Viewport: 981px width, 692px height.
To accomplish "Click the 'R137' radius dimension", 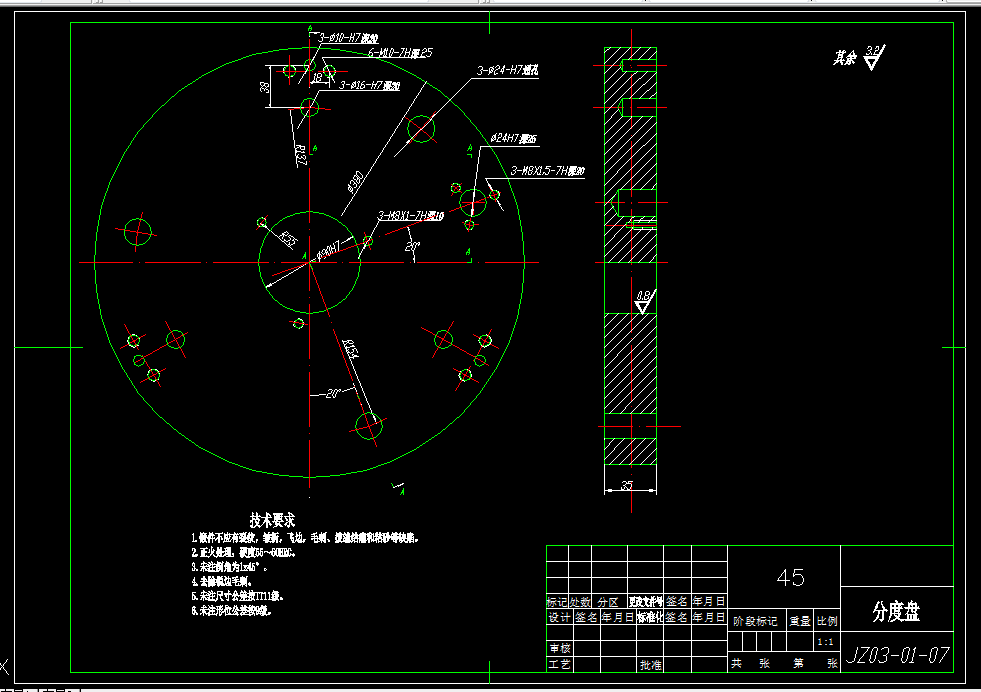I will (300, 155).
